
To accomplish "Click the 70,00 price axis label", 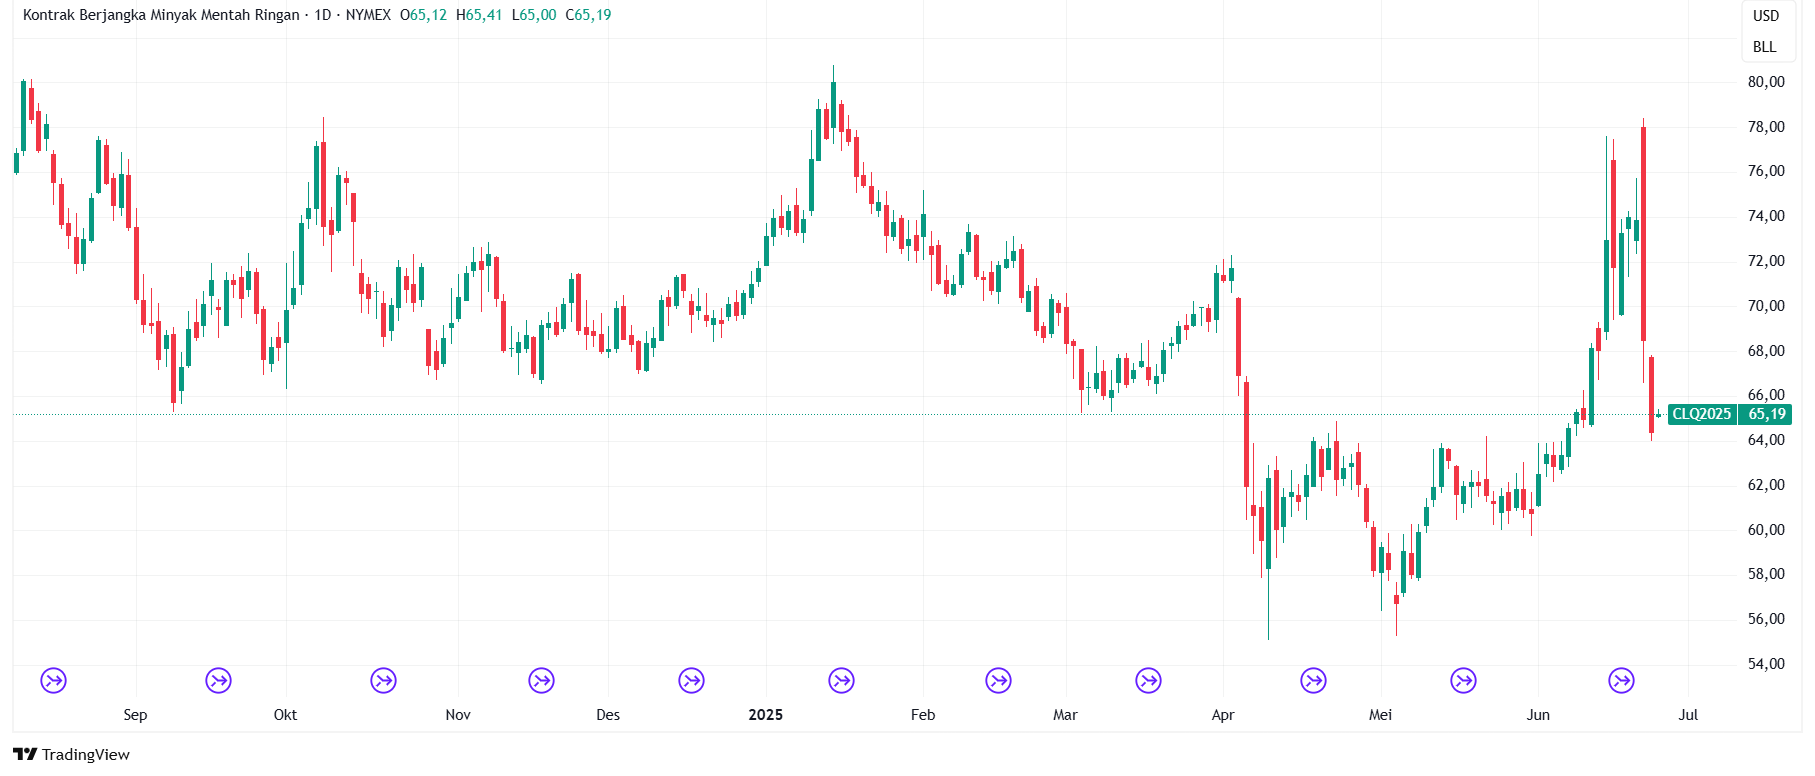I will 1766,306.
